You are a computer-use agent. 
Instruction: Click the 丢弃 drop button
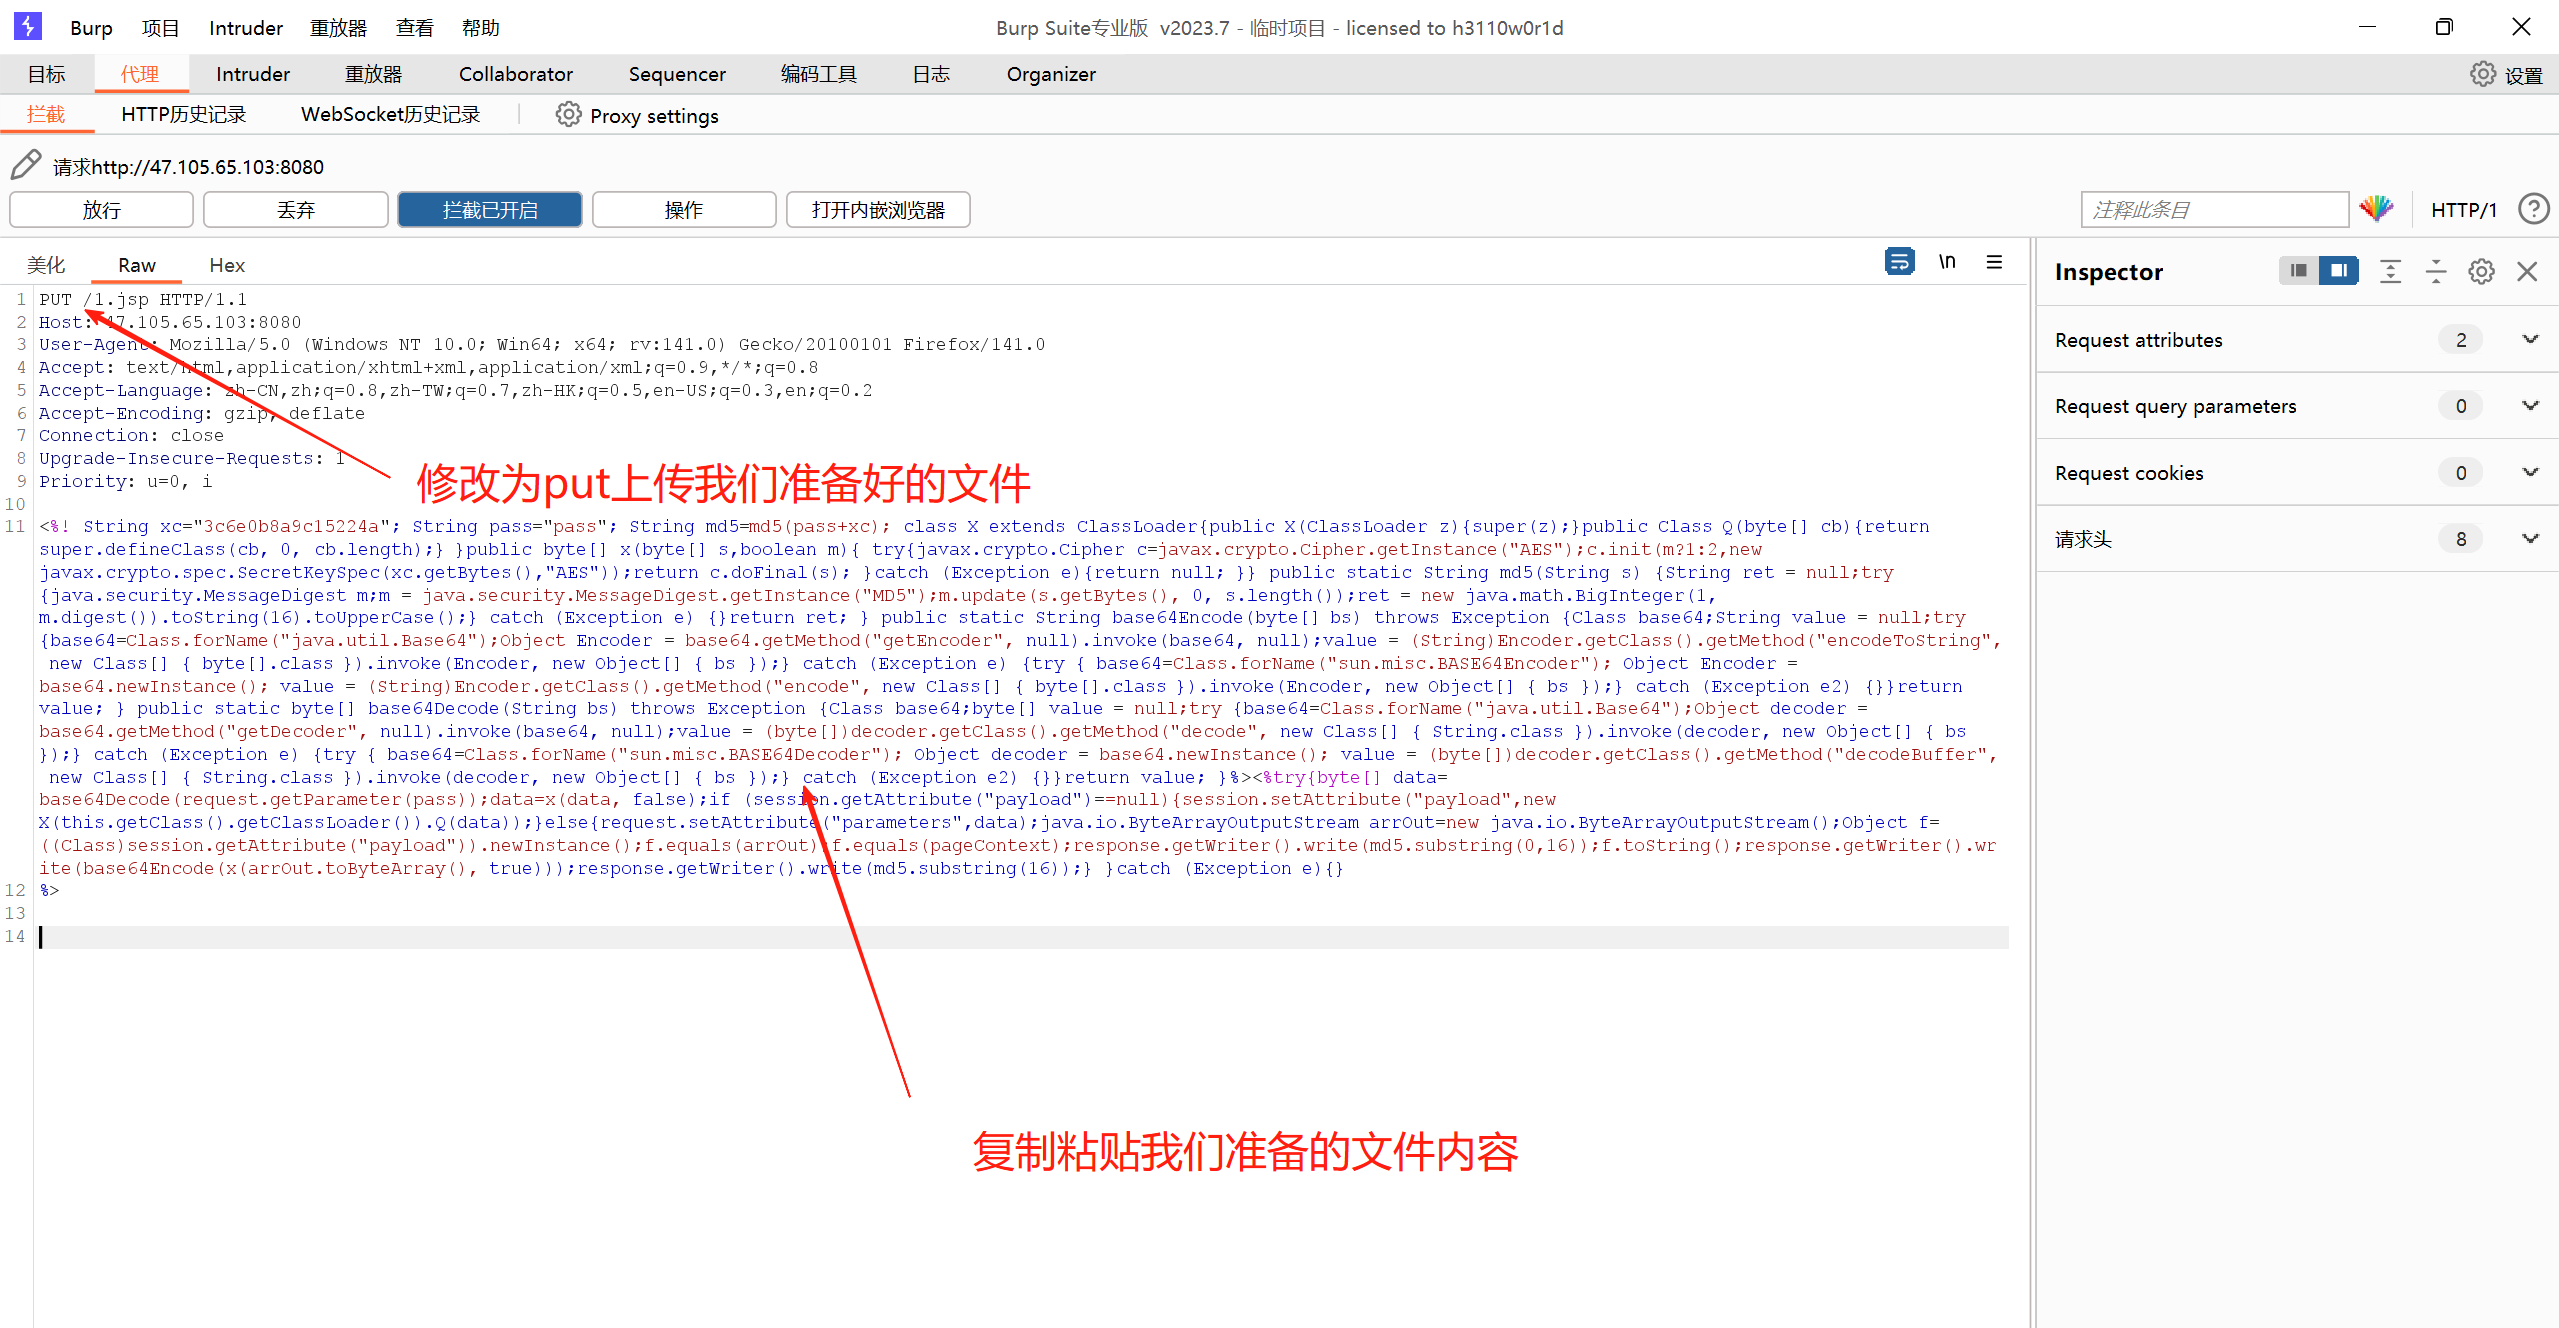click(296, 209)
